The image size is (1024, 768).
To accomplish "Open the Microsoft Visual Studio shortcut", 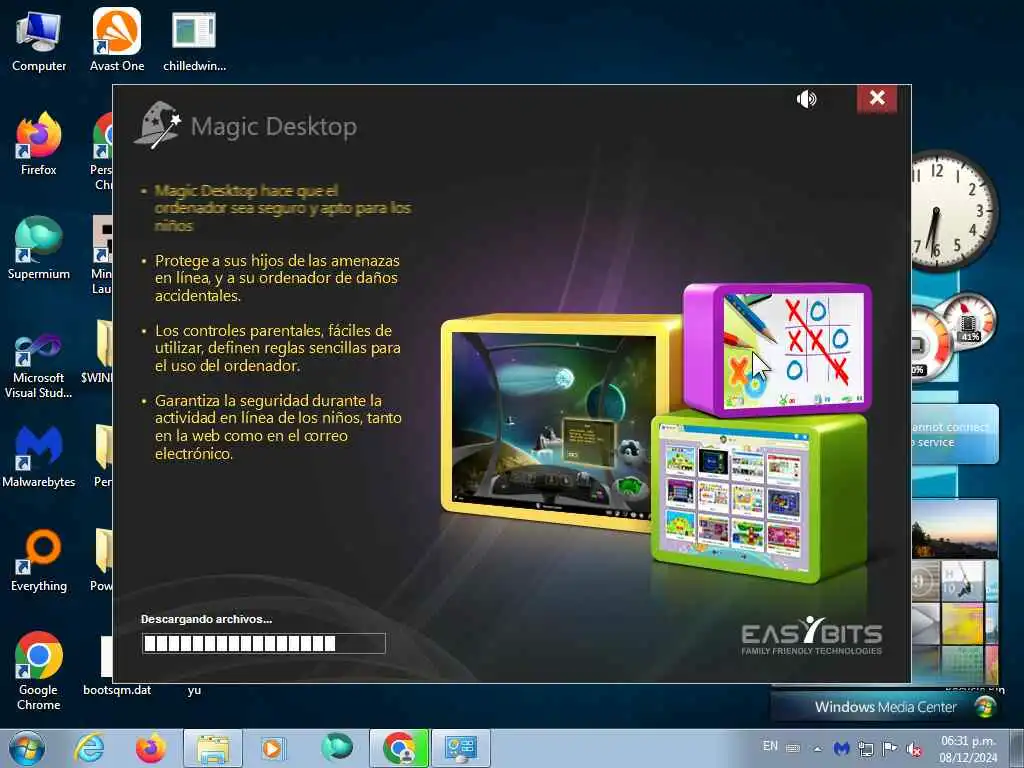I will (39, 366).
